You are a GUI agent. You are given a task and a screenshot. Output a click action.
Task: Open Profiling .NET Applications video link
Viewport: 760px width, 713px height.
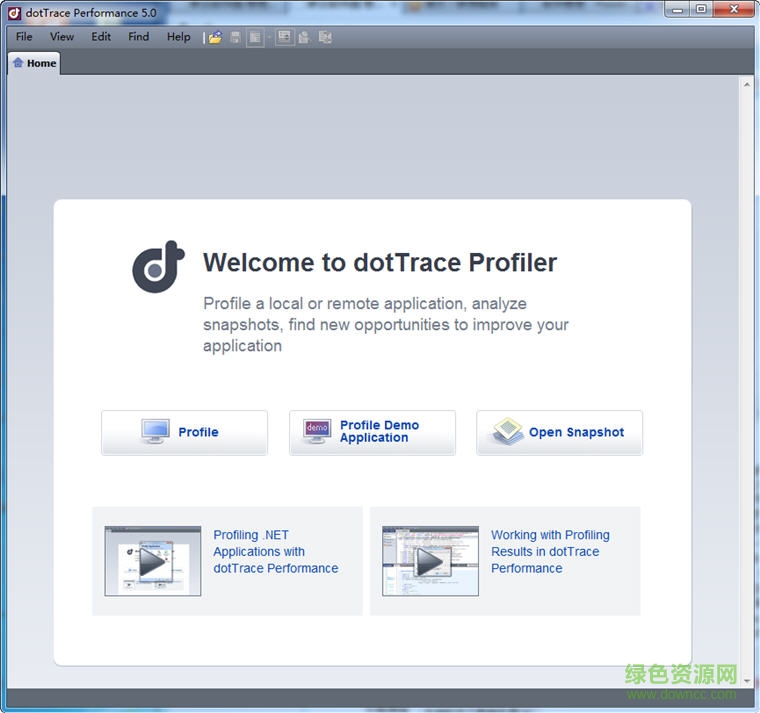(x=276, y=552)
